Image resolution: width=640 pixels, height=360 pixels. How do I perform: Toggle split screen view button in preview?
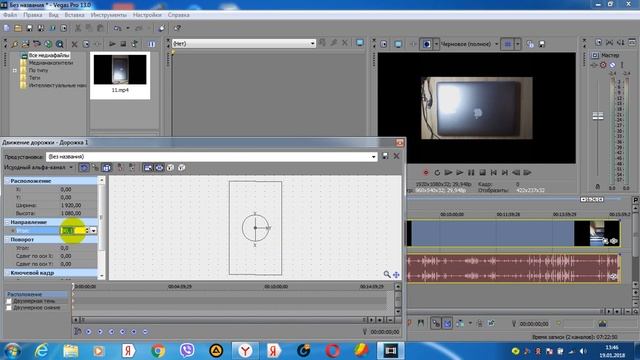tap(427, 44)
